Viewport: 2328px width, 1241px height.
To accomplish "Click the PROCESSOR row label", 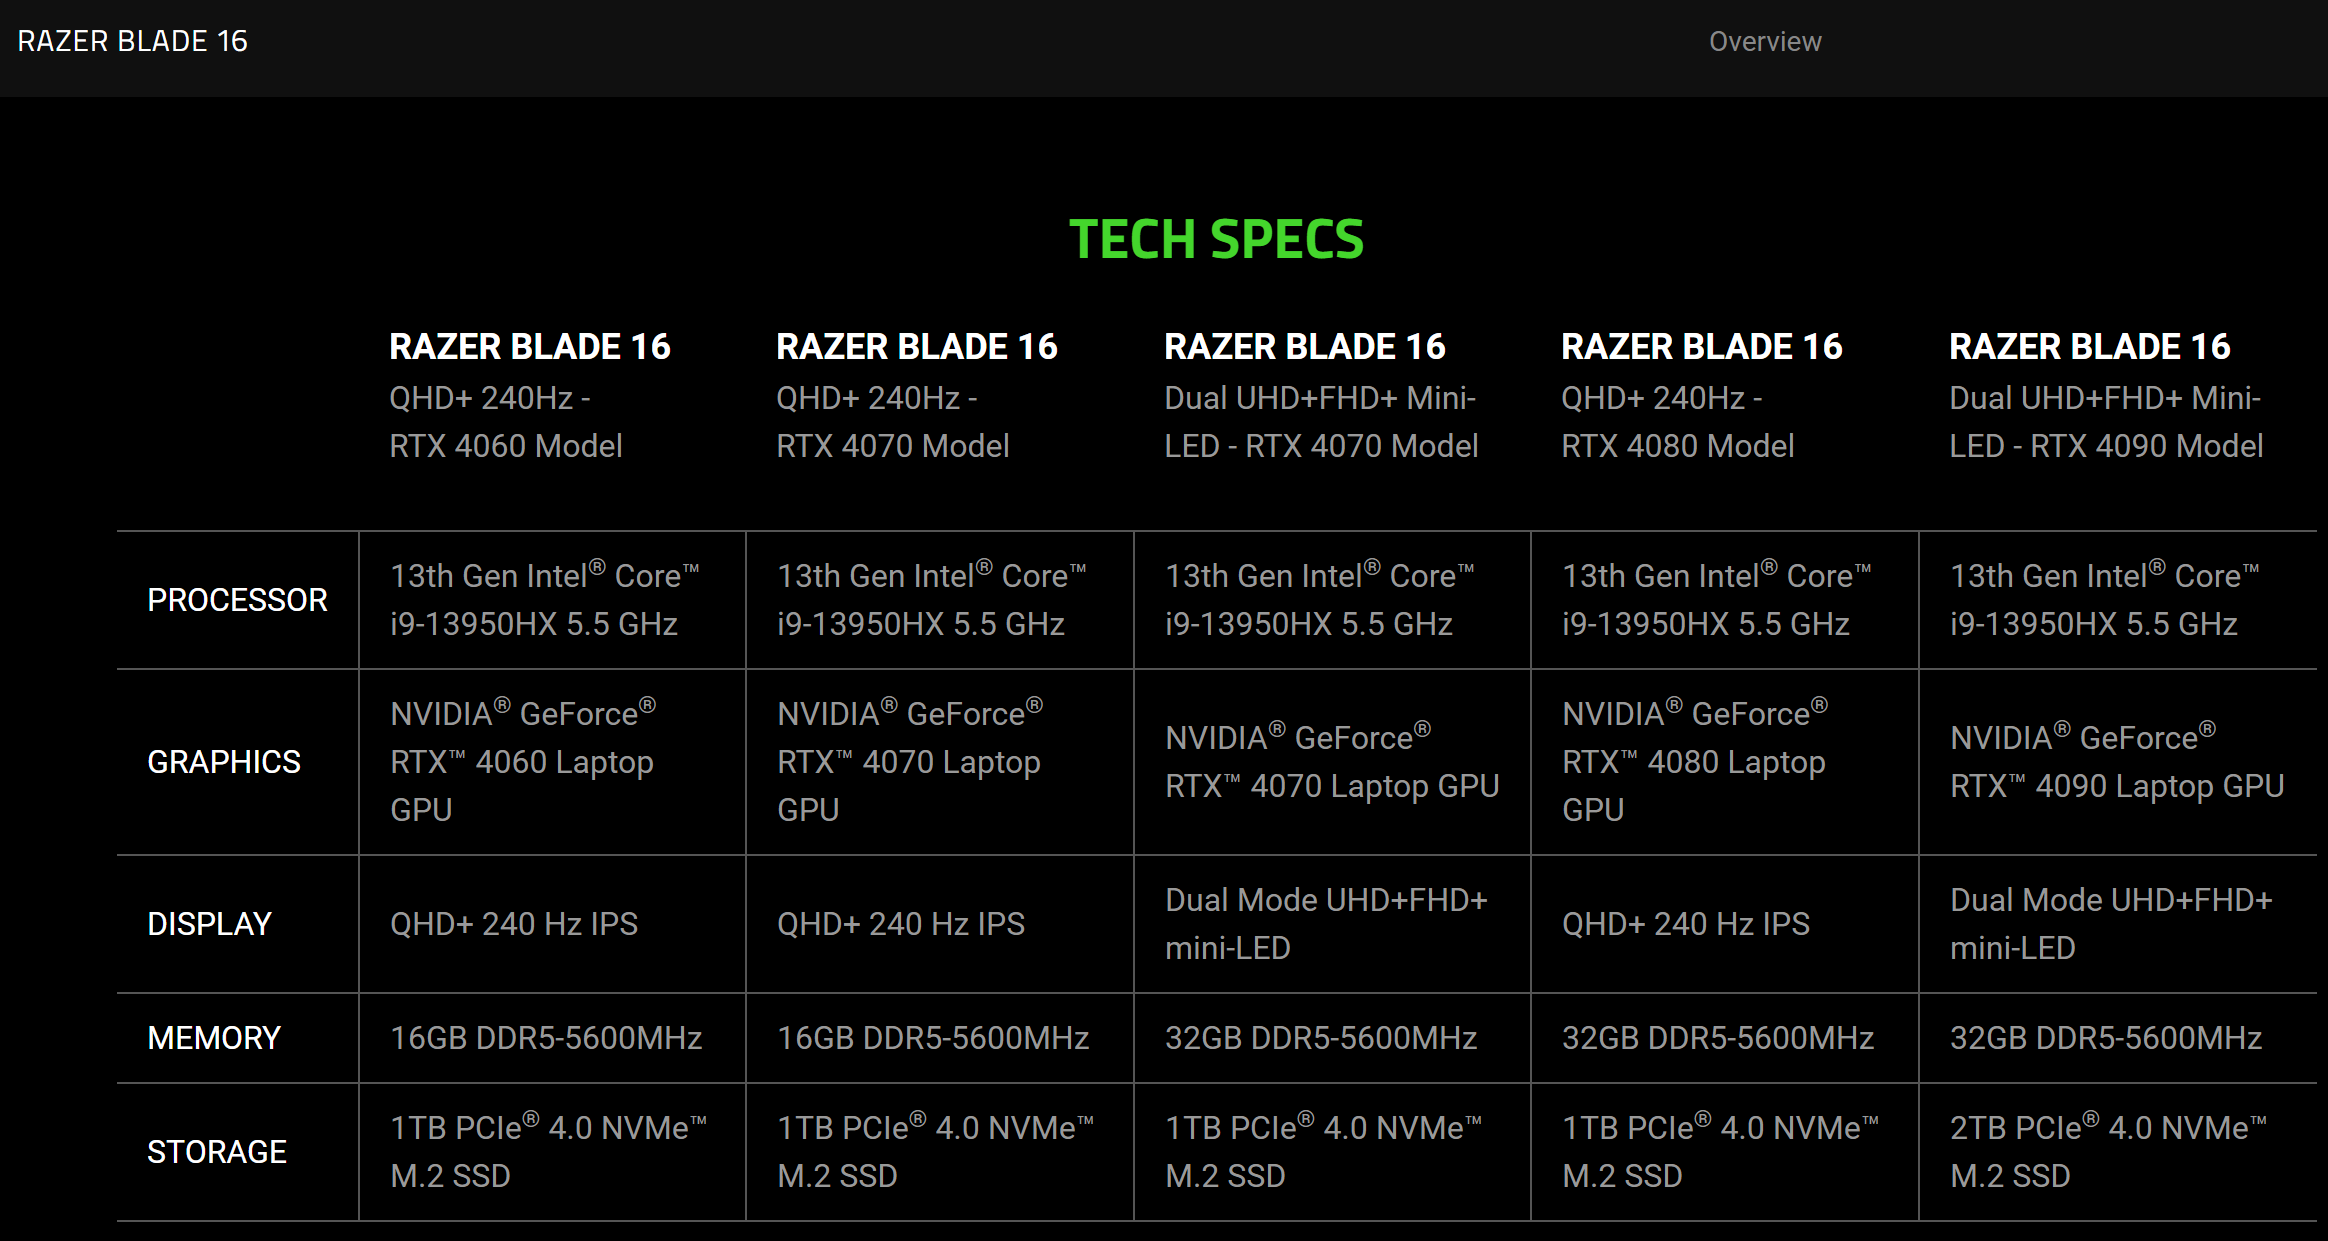I will tap(237, 600).
